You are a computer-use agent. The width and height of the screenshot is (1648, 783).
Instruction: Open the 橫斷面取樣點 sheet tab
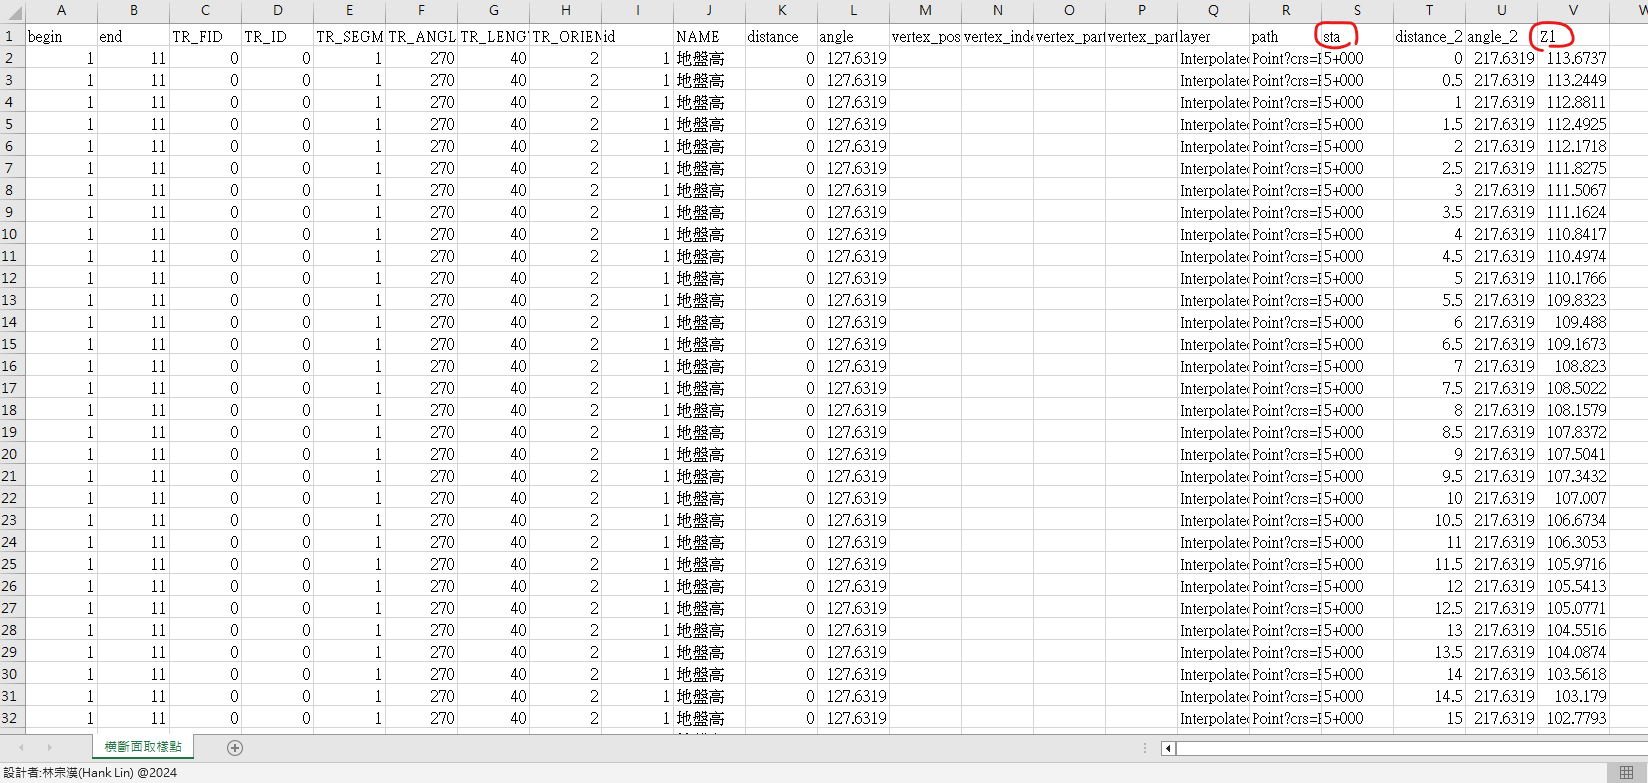pyautogui.click(x=144, y=747)
